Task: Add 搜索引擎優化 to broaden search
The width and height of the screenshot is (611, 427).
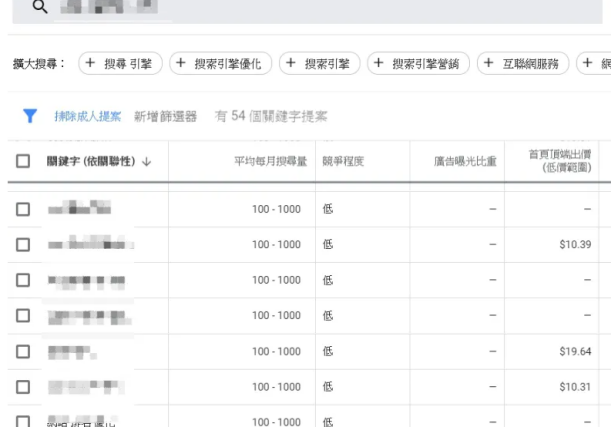Action: click(x=221, y=63)
